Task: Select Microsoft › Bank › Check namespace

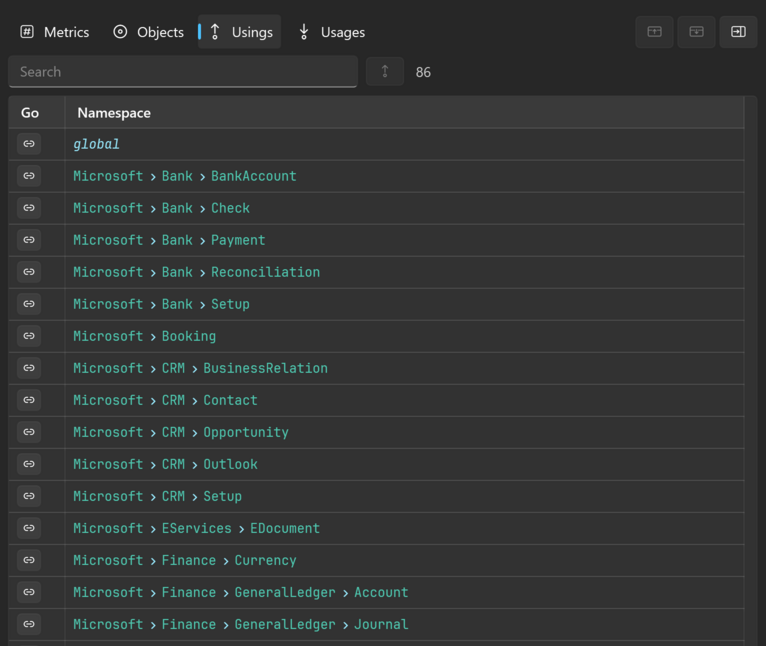Action: click(x=161, y=208)
